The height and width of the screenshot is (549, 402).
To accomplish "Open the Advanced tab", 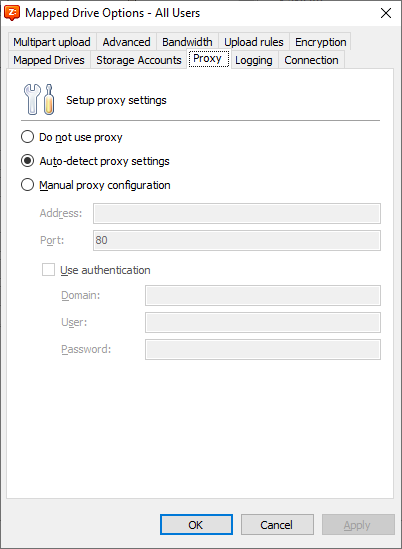I will (126, 42).
